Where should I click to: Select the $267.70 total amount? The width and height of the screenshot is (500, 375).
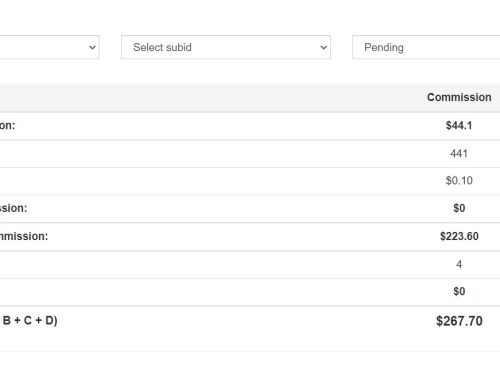click(x=459, y=321)
